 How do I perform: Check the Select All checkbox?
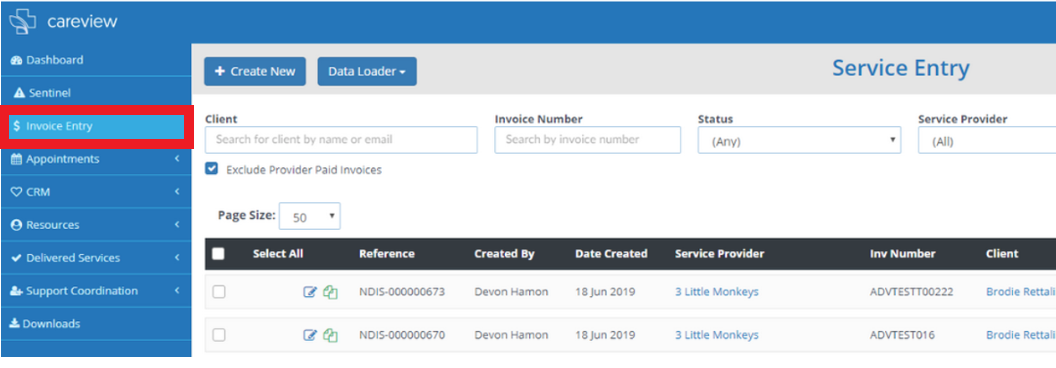click(x=218, y=254)
